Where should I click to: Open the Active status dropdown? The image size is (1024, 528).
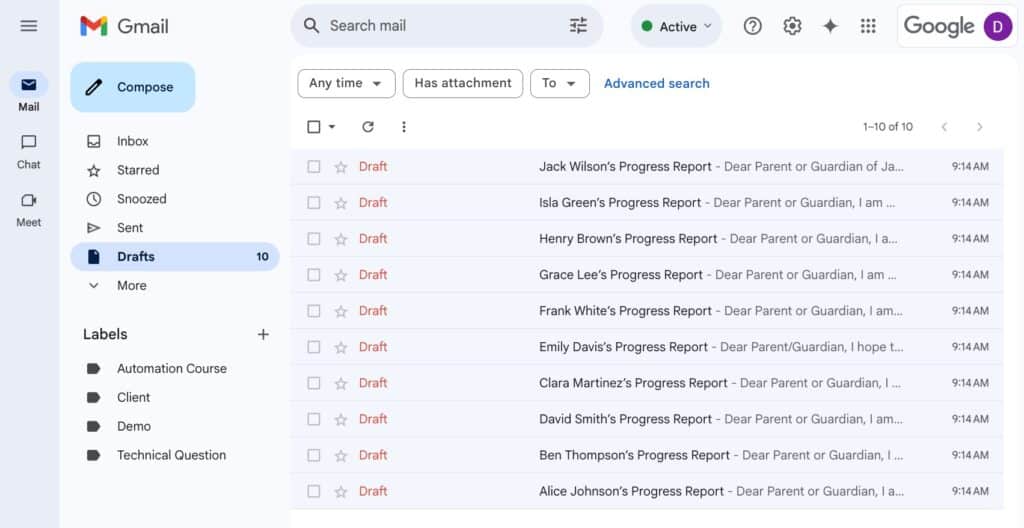tap(677, 27)
